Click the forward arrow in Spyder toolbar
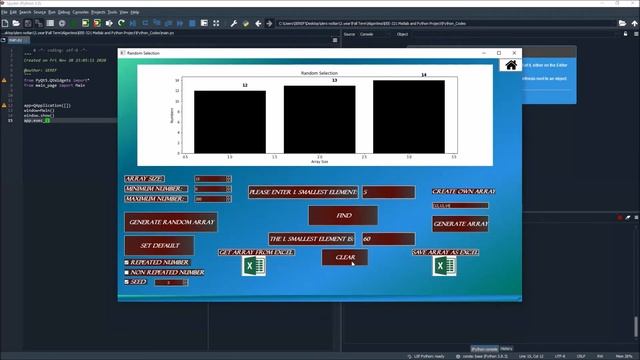Screen dimensions: 640x360 pyautogui.click(x=269, y=23)
